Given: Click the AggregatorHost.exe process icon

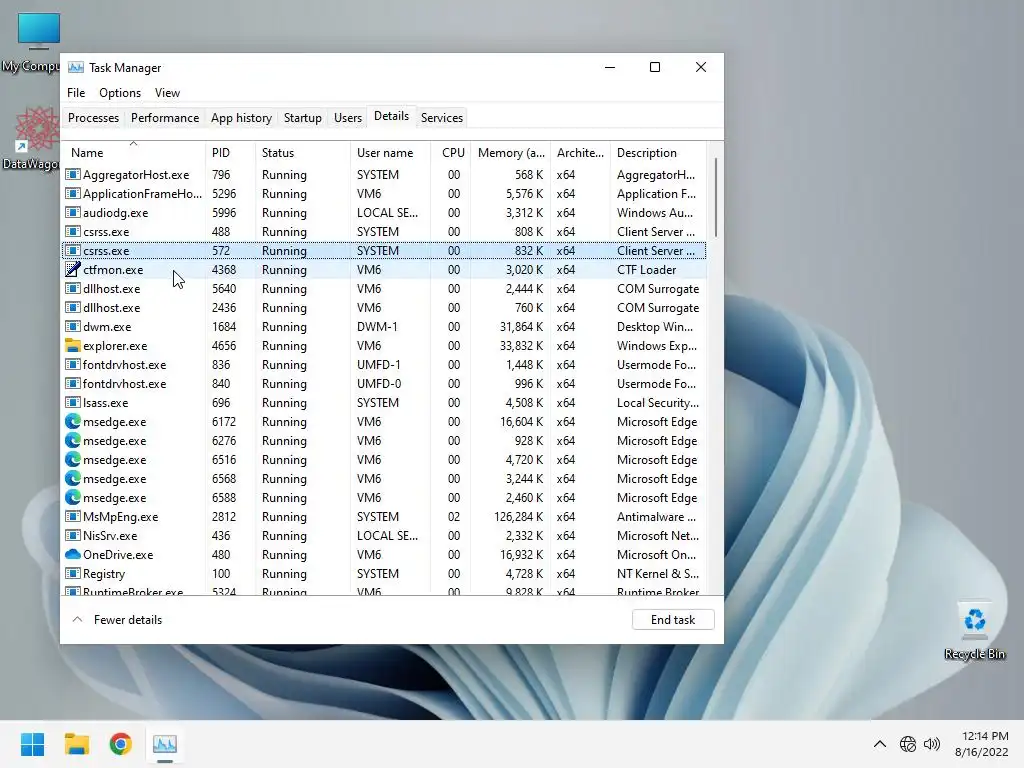Looking at the screenshot, I should 72,175.
